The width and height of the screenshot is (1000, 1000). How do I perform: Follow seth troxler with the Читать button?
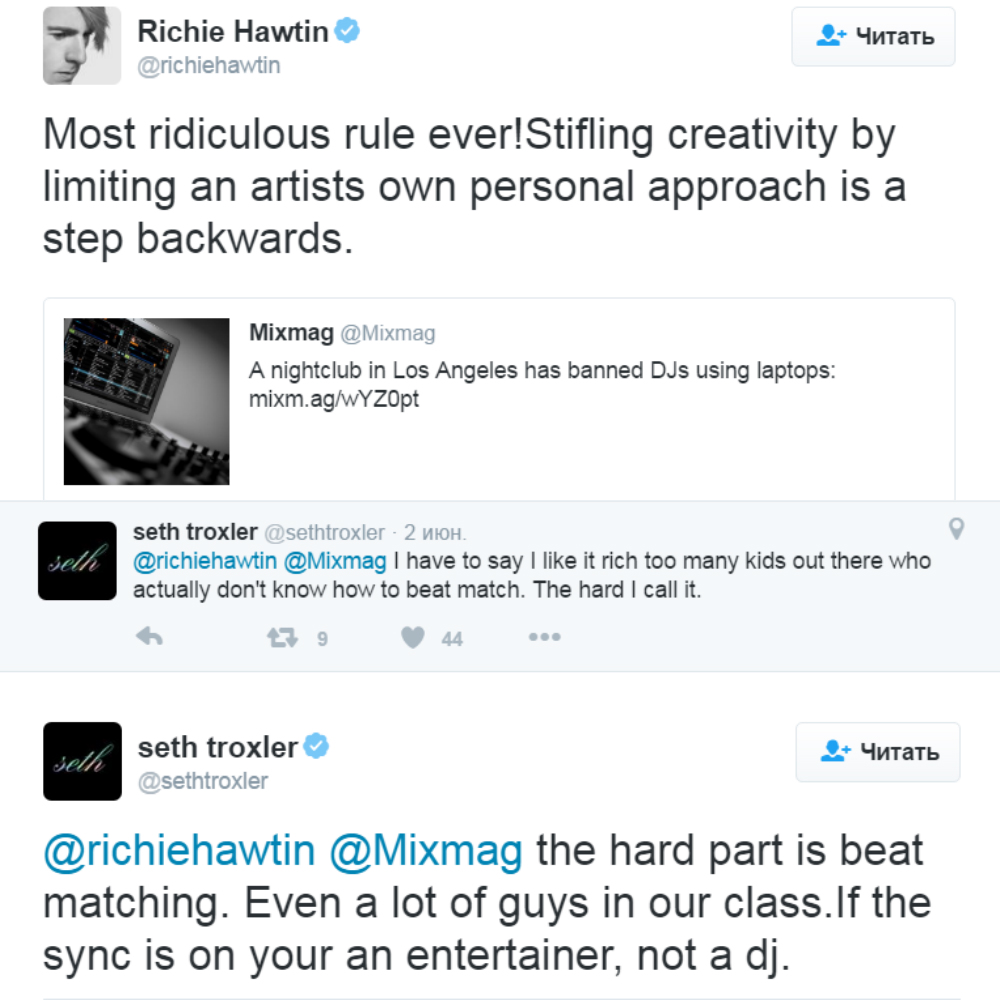(x=877, y=752)
